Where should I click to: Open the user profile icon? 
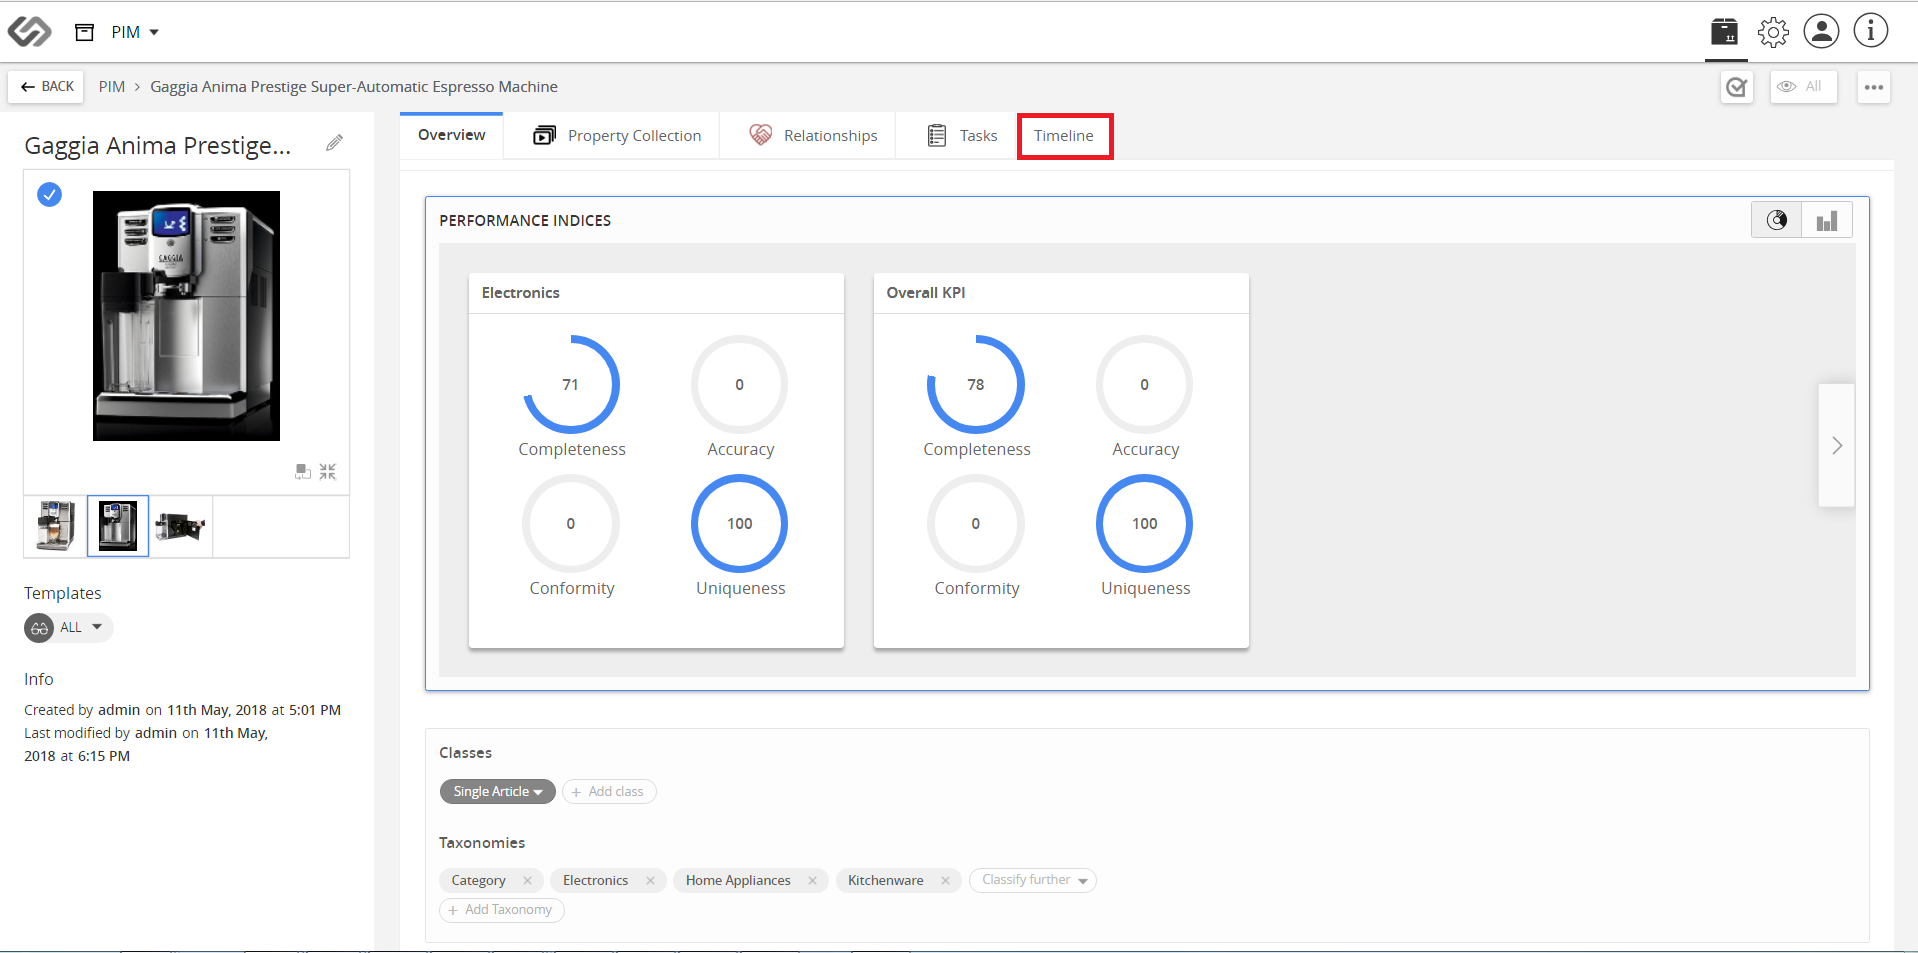point(1821,31)
